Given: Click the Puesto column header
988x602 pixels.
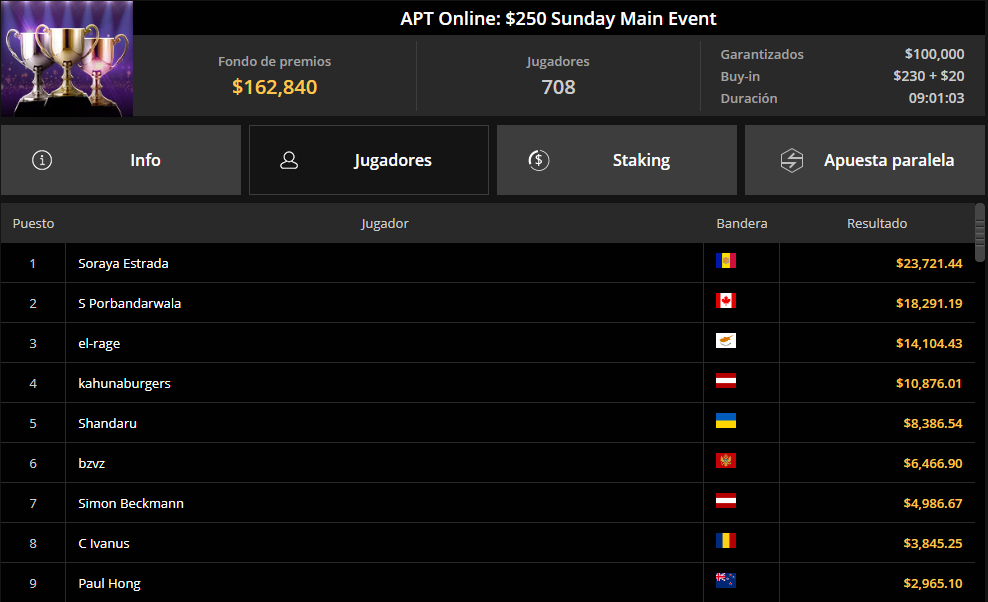Looking at the screenshot, I should tap(33, 223).
